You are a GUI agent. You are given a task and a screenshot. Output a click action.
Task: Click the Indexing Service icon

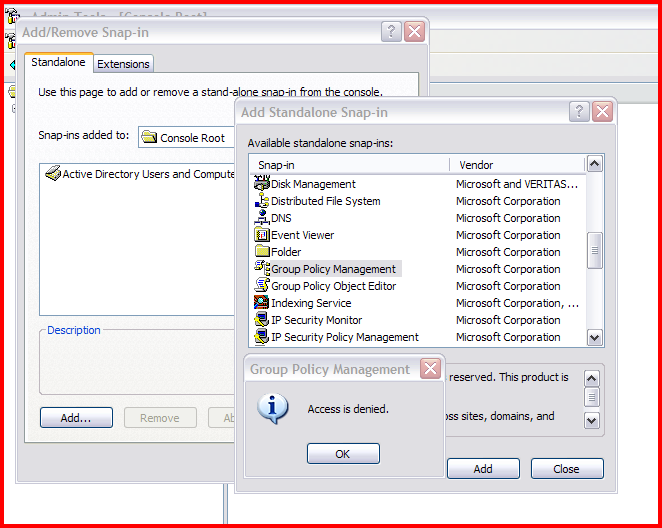pos(262,303)
